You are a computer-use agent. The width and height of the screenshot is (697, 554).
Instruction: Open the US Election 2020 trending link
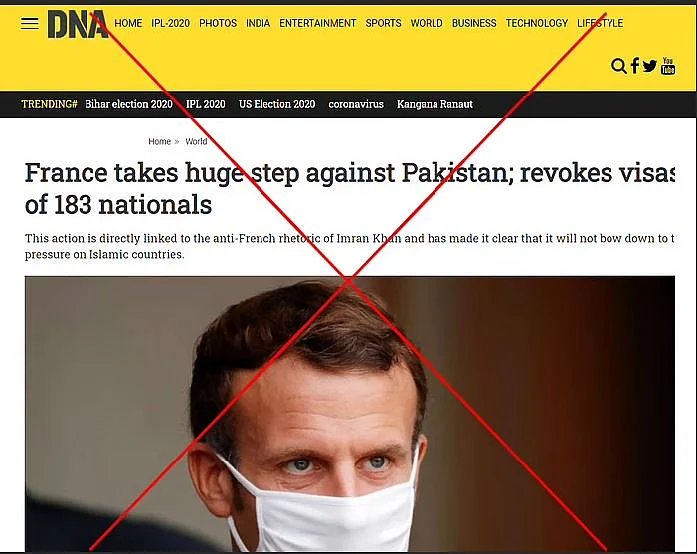(277, 104)
